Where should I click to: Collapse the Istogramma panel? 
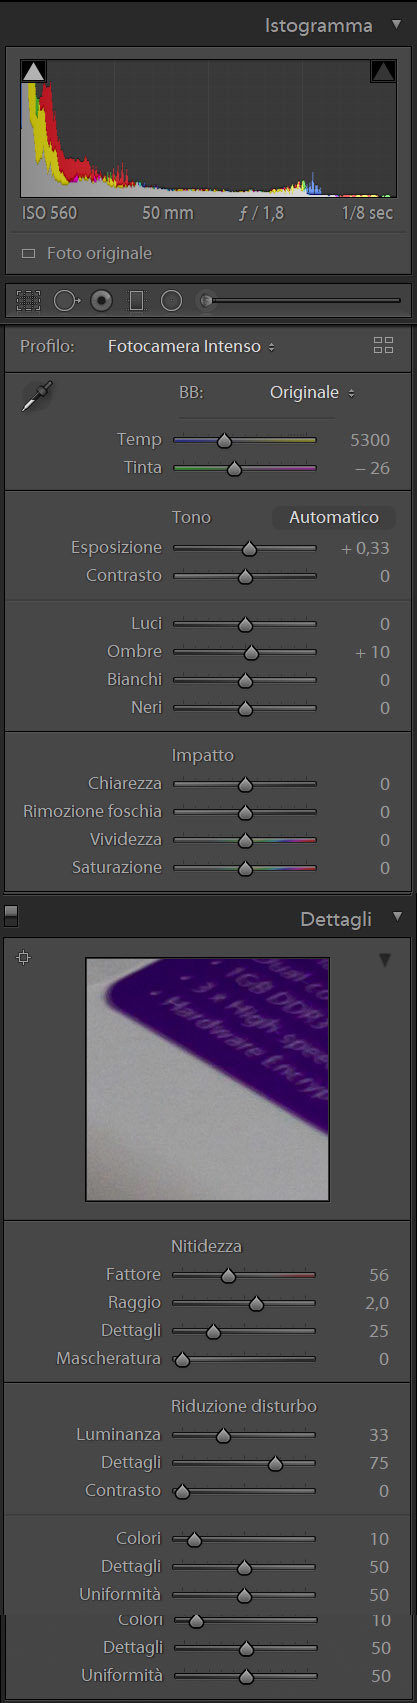[397, 25]
